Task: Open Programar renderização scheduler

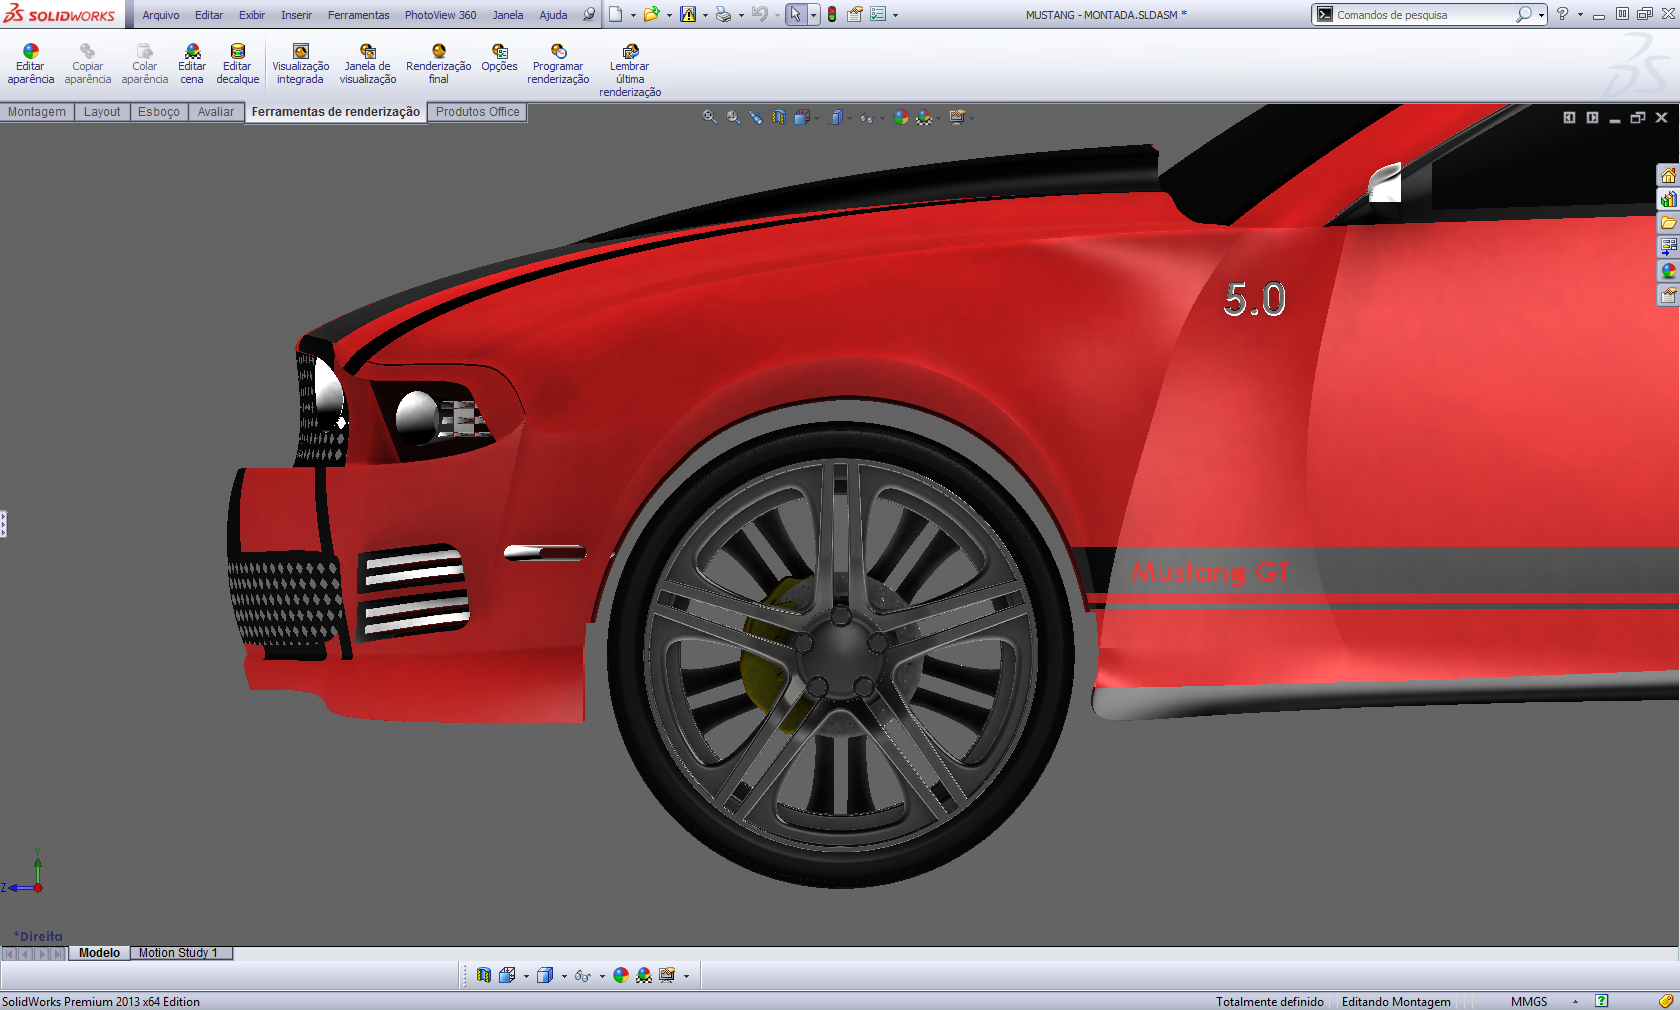Action: pyautogui.click(x=558, y=64)
